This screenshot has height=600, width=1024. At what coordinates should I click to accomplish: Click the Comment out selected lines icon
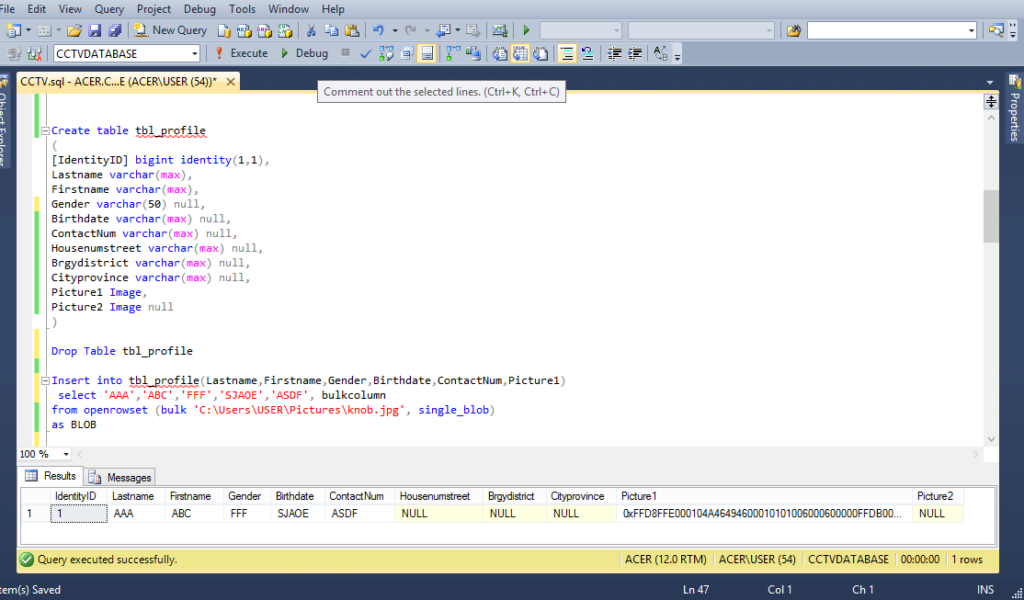[x=566, y=53]
